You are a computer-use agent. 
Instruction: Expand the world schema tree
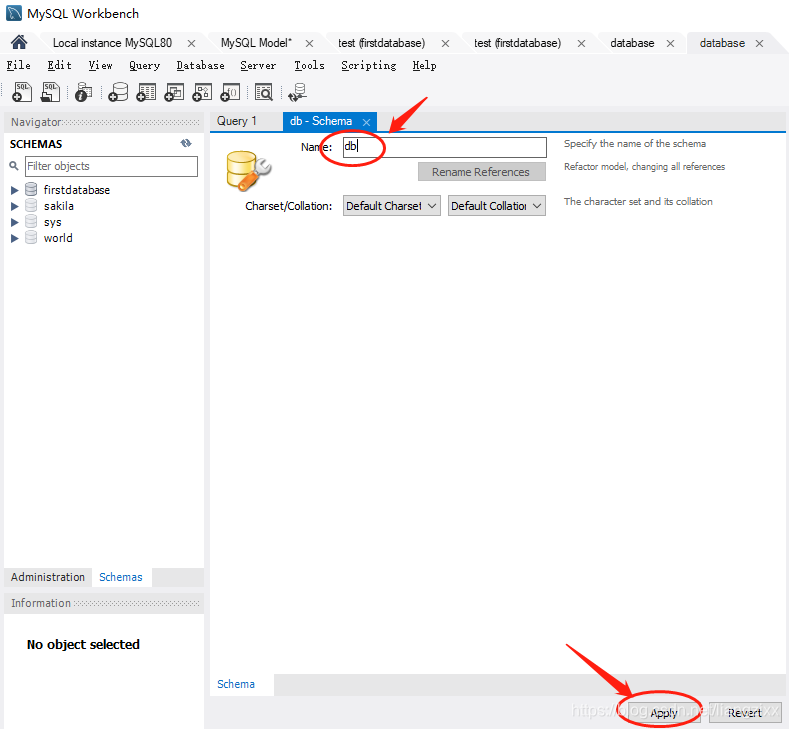click(x=15, y=238)
